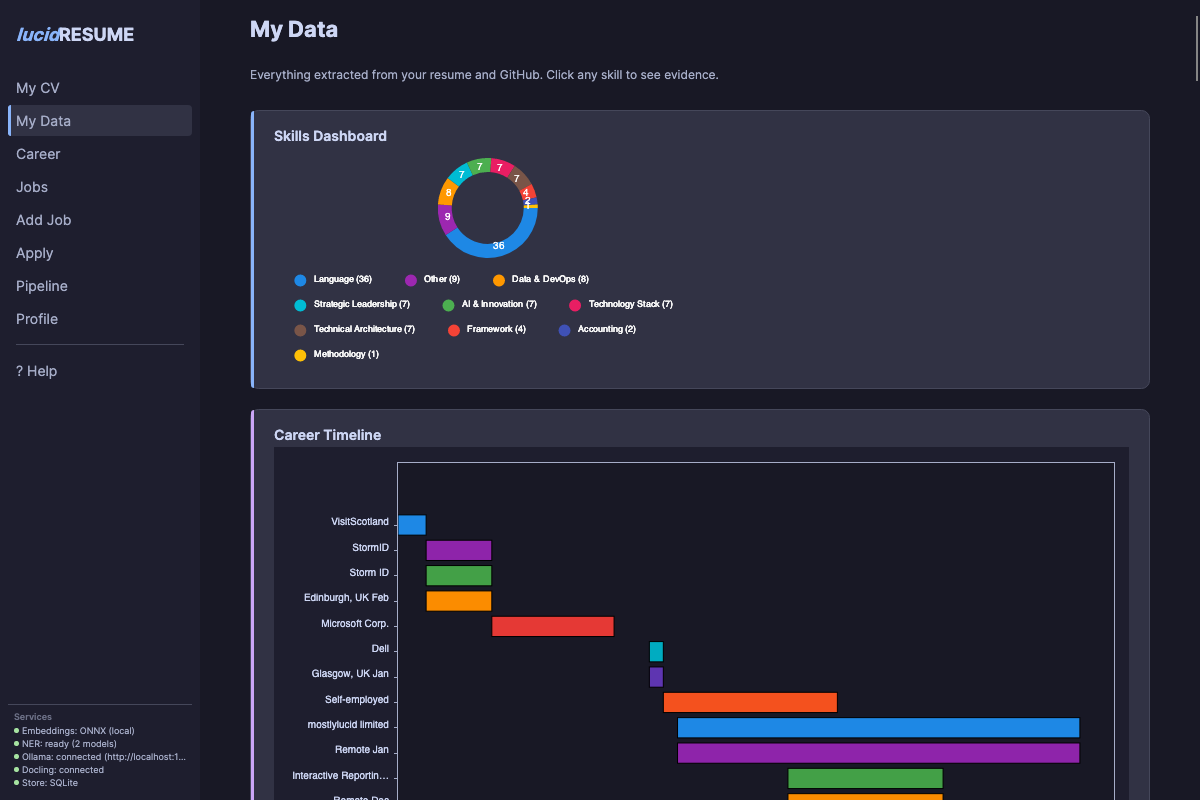The image size is (1200, 800).
Task: Click the Skills Dashboard heading
Action: (330, 136)
